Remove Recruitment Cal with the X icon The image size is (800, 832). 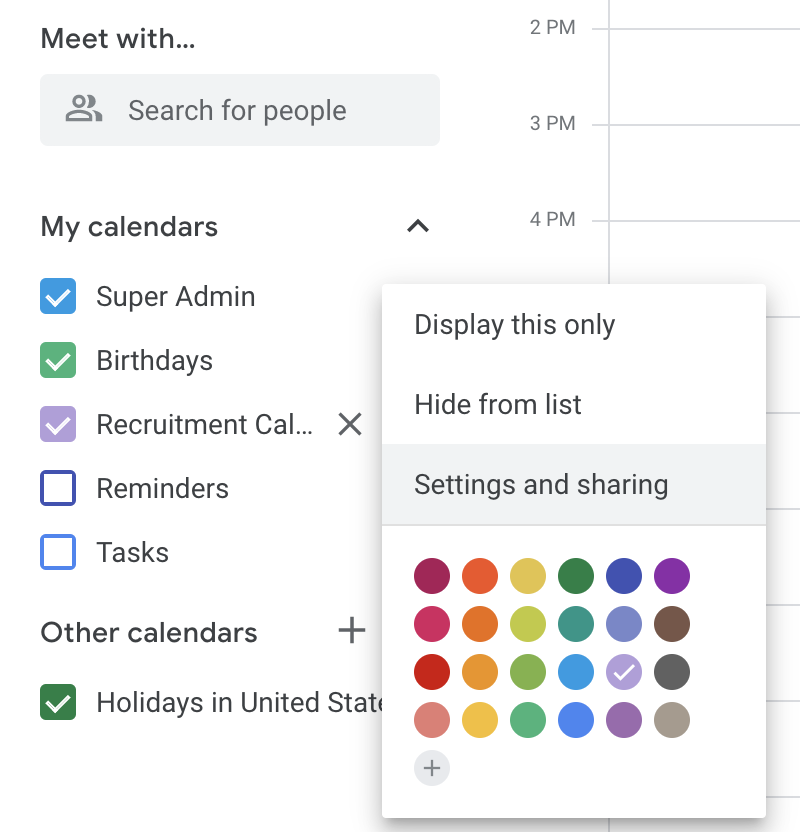tap(349, 424)
